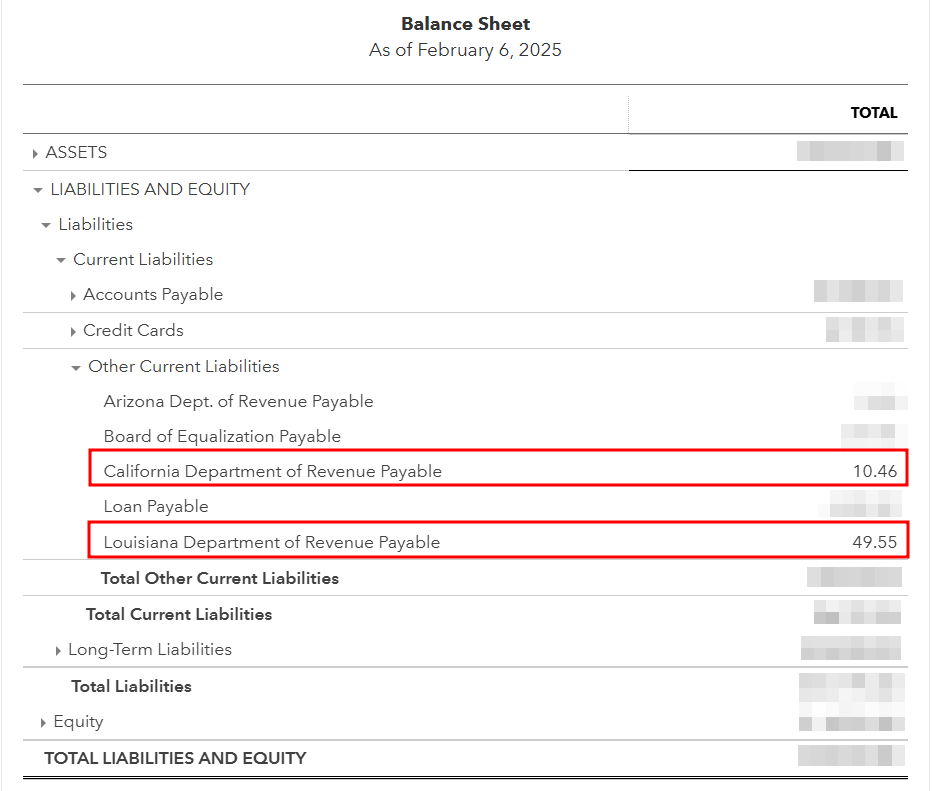
Task: Click the Total Other Current Liabilities row
Action: click(219, 578)
